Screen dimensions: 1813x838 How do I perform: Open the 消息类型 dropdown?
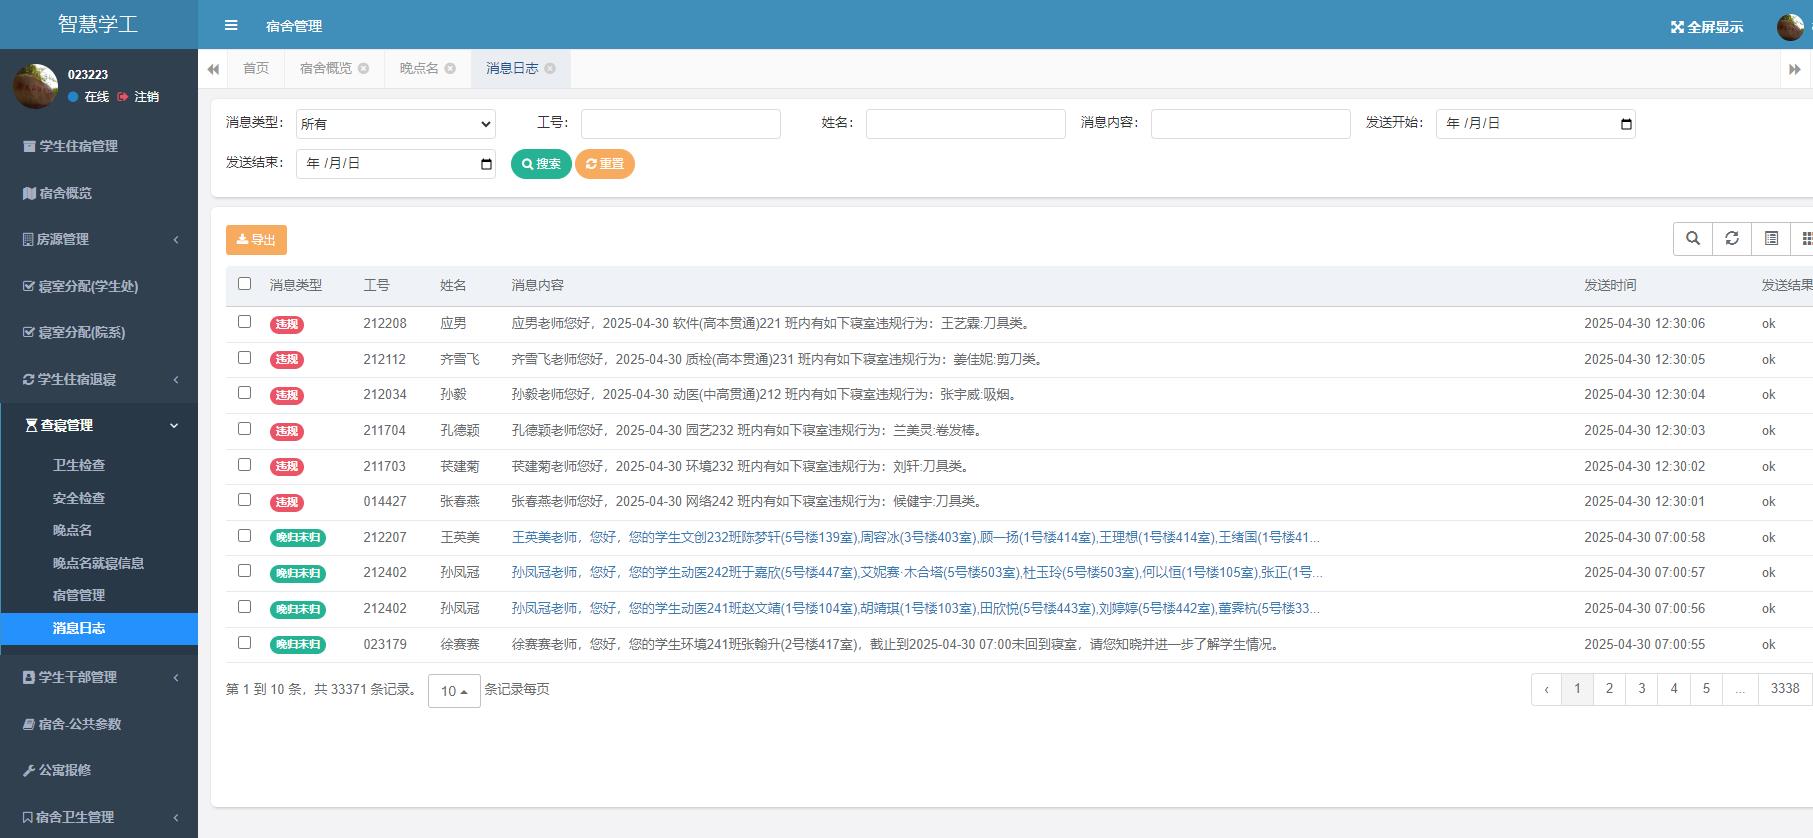pyautogui.click(x=396, y=124)
